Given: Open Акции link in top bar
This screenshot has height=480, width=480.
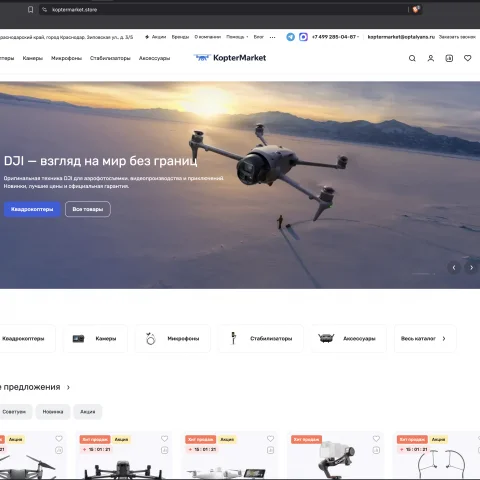Looking at the screenshot, I should coord(155,37).
